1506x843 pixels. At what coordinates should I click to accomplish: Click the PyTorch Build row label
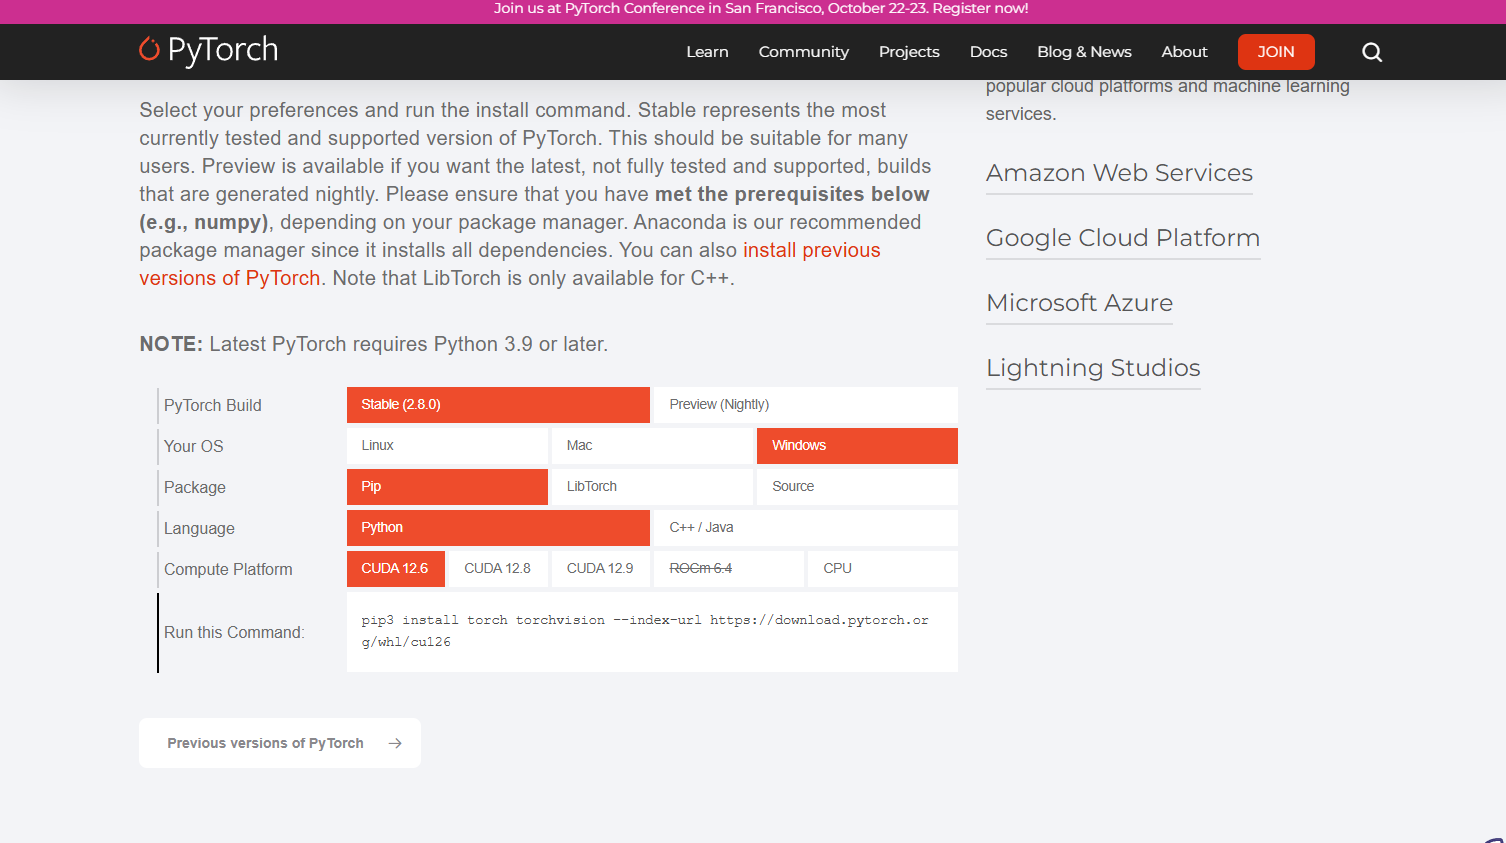click(x=213, y=406)
